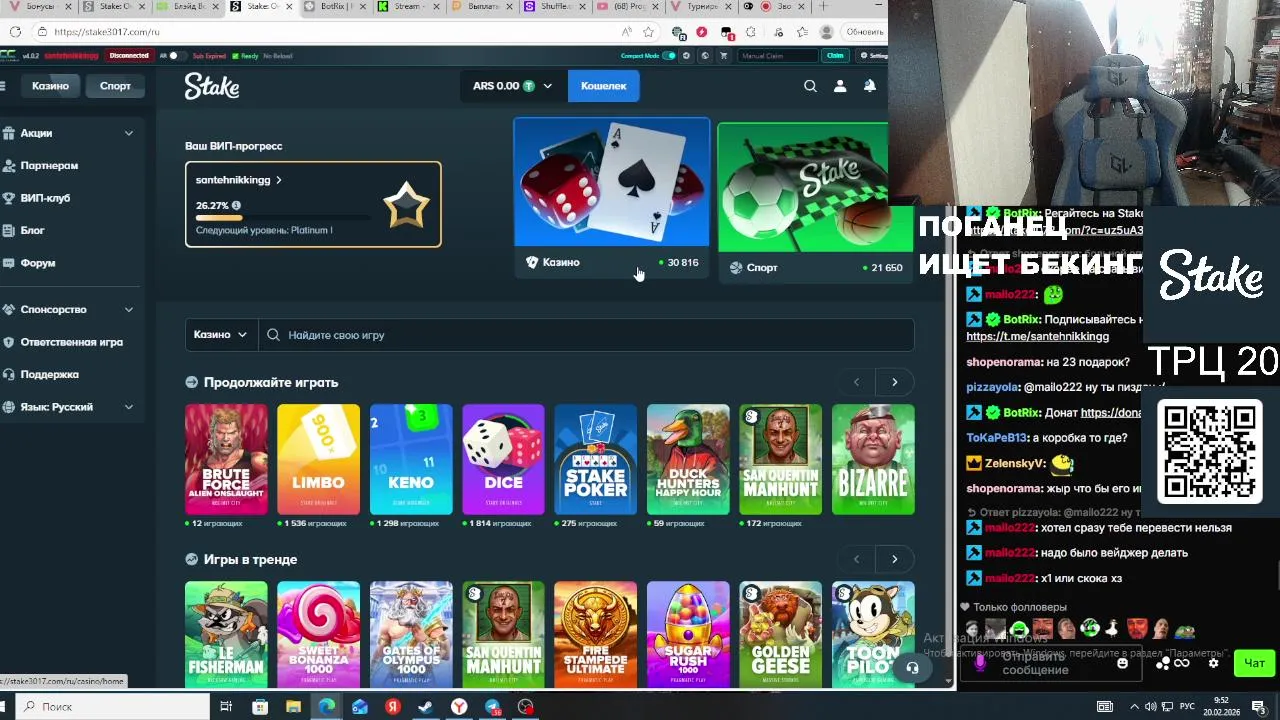The height and width of the screenshot is (720, 1280).
Task: Previous arrow for Игры в тренде carousel
Action: tap(856, 559)
